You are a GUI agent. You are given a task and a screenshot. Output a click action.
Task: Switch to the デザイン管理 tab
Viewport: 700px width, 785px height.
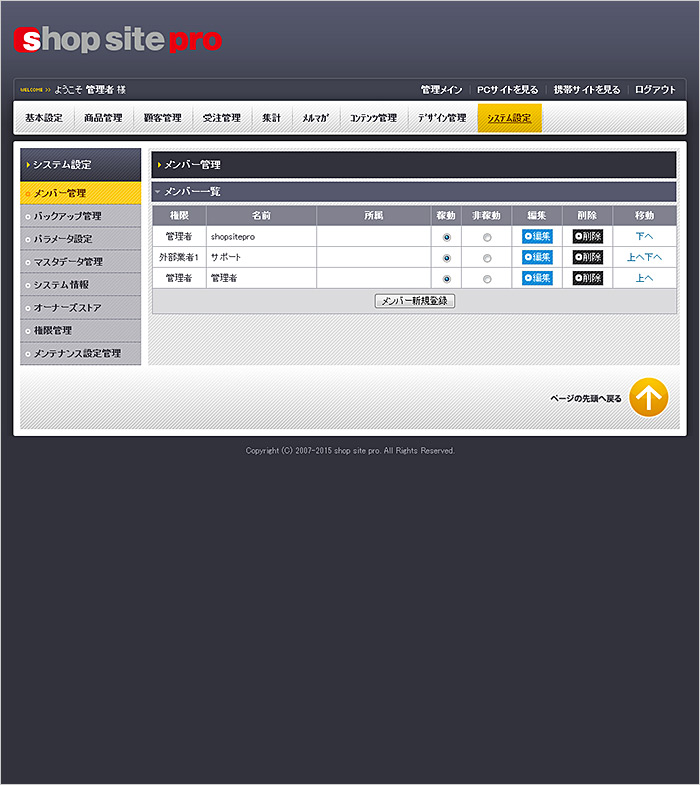coord(441,118)
